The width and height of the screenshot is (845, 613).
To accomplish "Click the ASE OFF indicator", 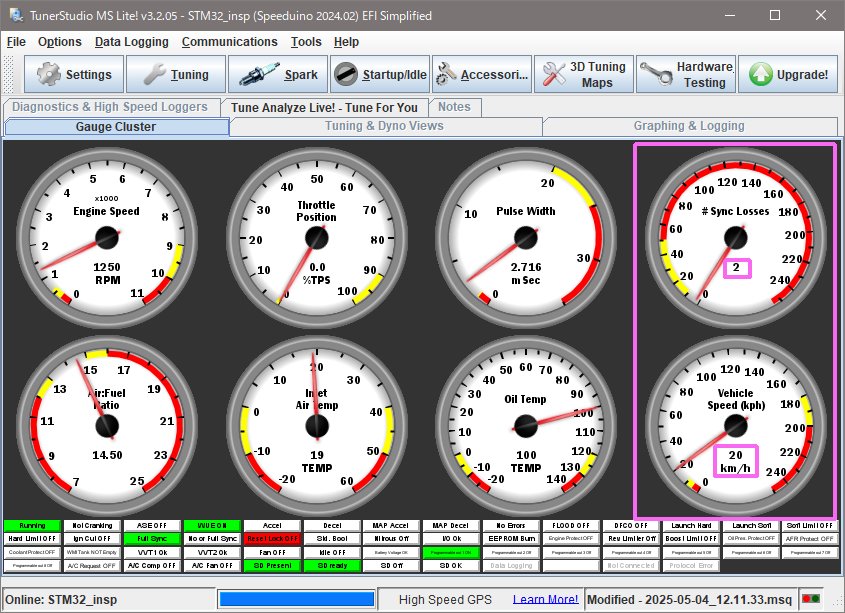I will click(x=152, y=525).
